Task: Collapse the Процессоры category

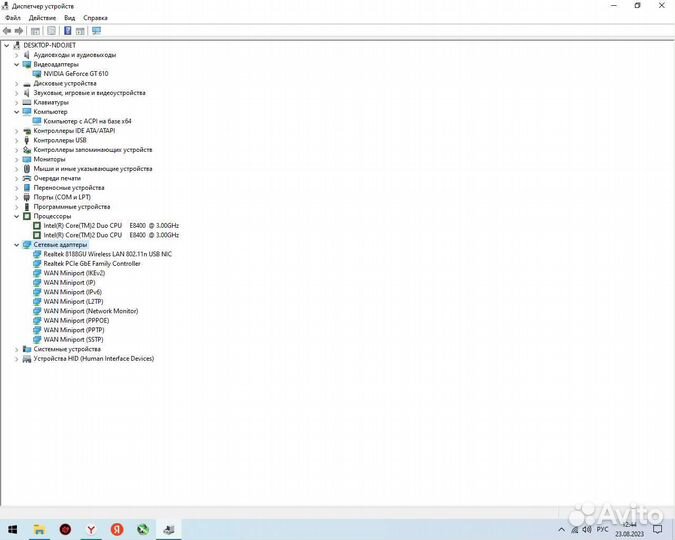Action: [x=16, y=216]
